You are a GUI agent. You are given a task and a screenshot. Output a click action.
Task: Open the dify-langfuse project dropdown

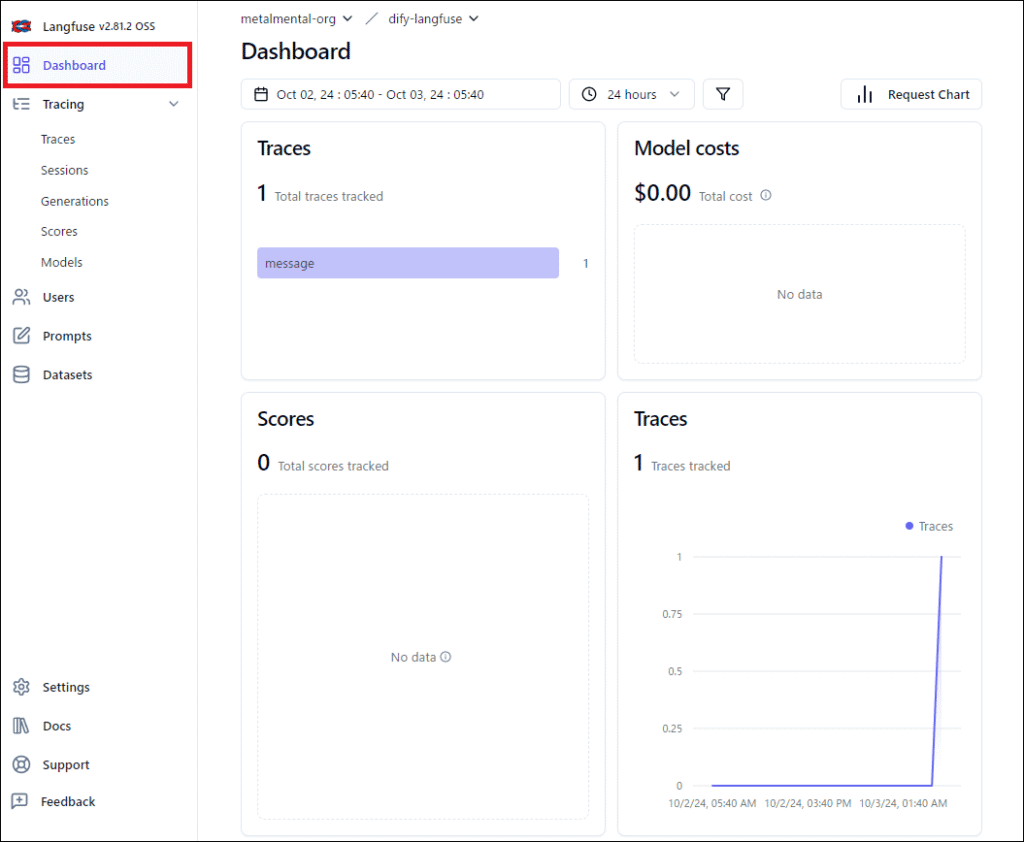point(433,18)
